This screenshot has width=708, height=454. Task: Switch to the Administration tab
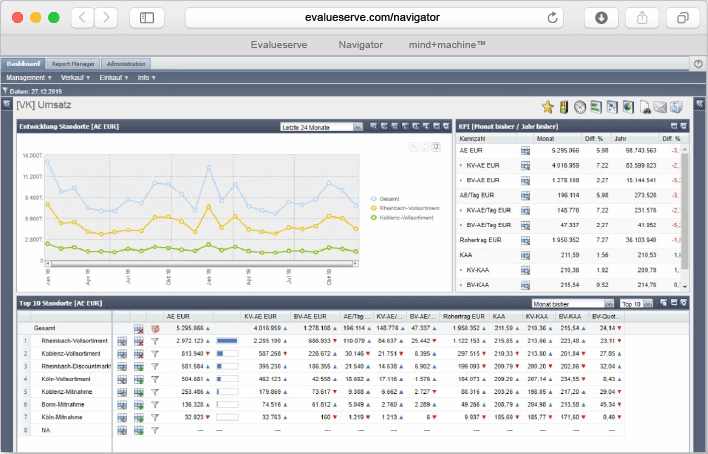click(126, 64)
